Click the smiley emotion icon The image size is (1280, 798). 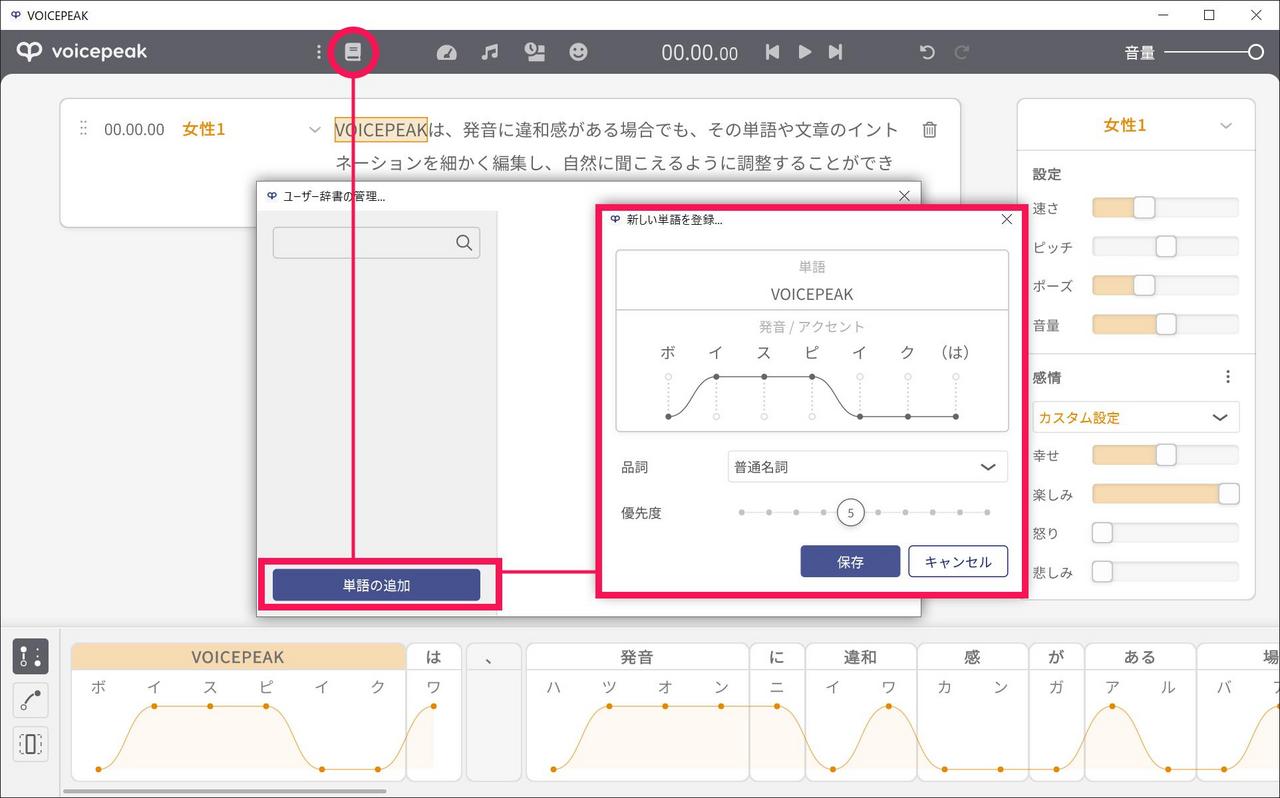[578, 52]
